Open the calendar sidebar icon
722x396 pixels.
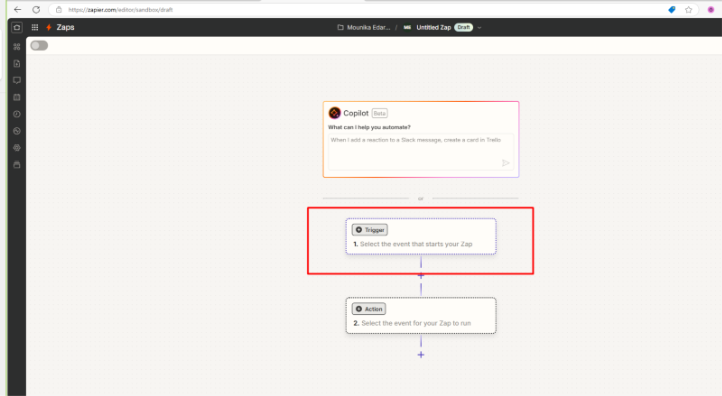pos(17,97)
